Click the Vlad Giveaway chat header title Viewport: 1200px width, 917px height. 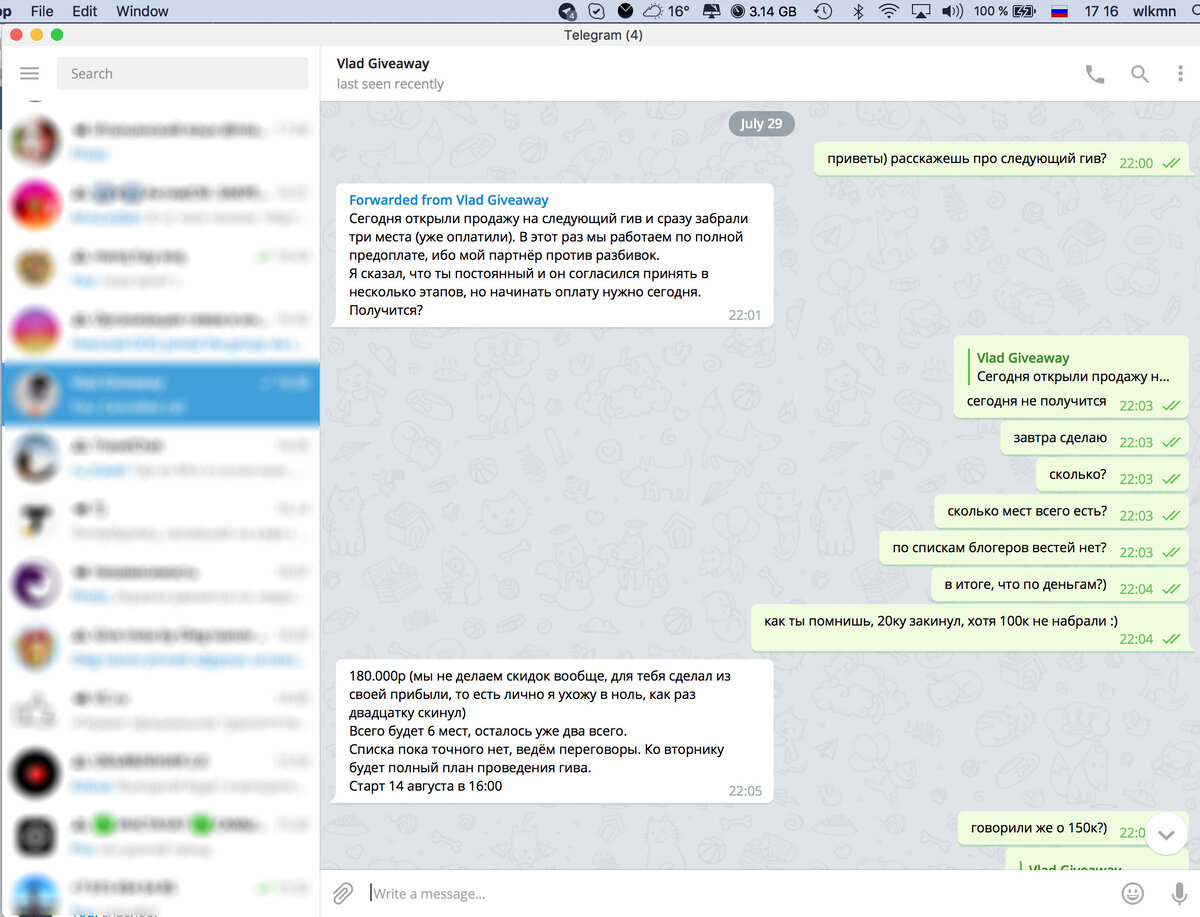click(x=383, y=64)
